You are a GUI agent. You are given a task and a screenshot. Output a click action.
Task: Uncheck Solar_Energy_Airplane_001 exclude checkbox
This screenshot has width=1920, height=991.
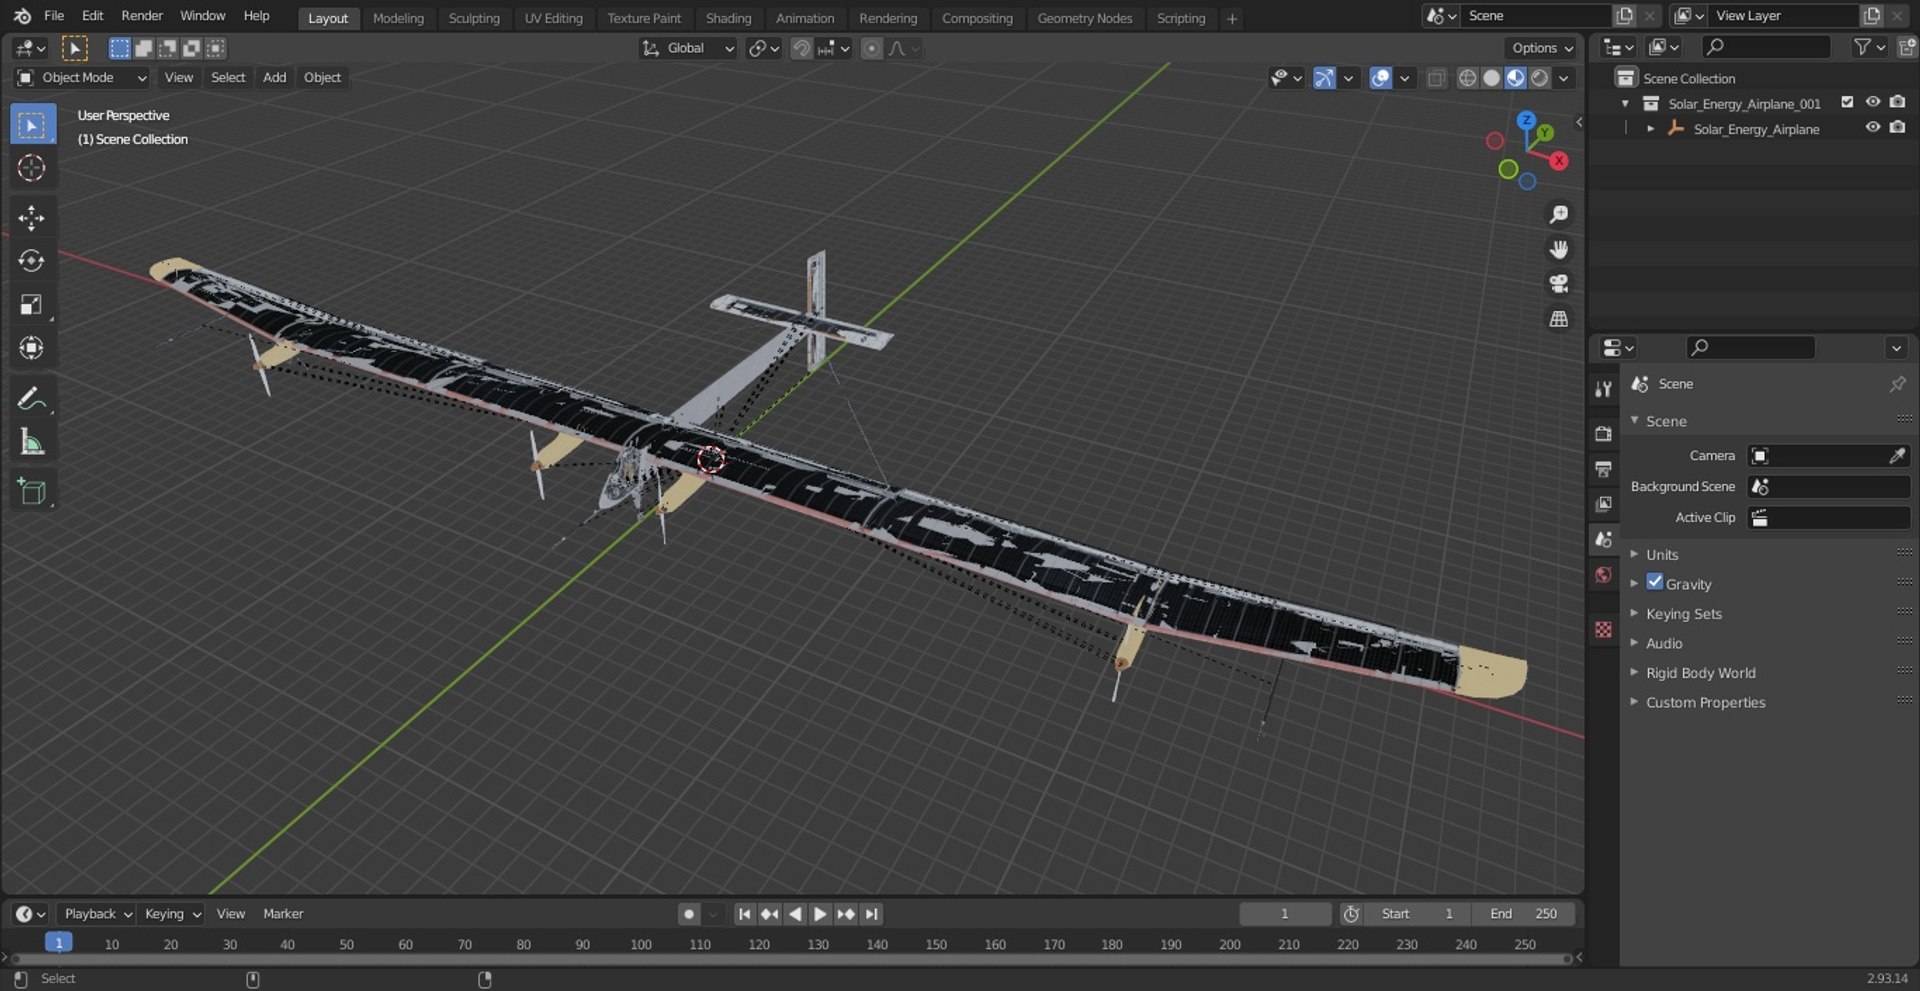(x=1847, y=102)
